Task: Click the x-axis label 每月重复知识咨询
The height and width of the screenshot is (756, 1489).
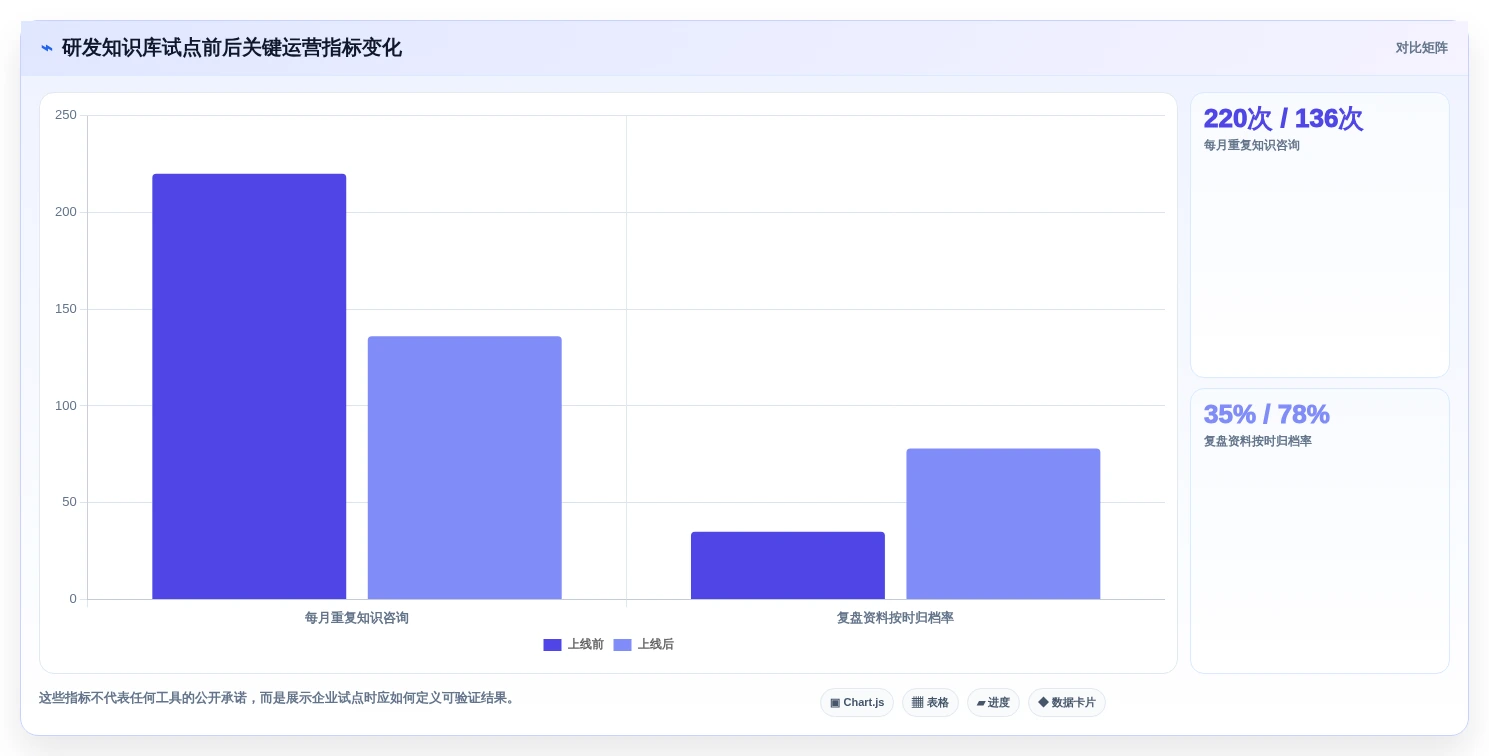Action: [357, 618]
